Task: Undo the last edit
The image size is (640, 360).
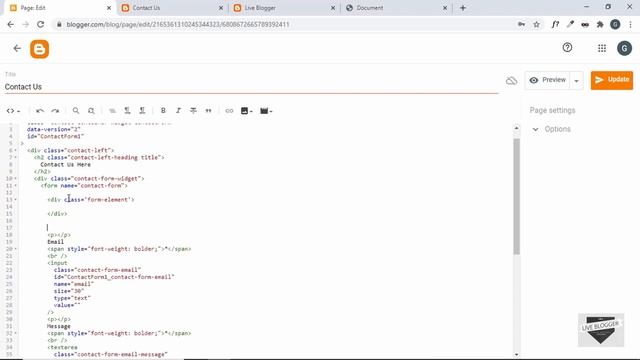Action: click(40, 111)
